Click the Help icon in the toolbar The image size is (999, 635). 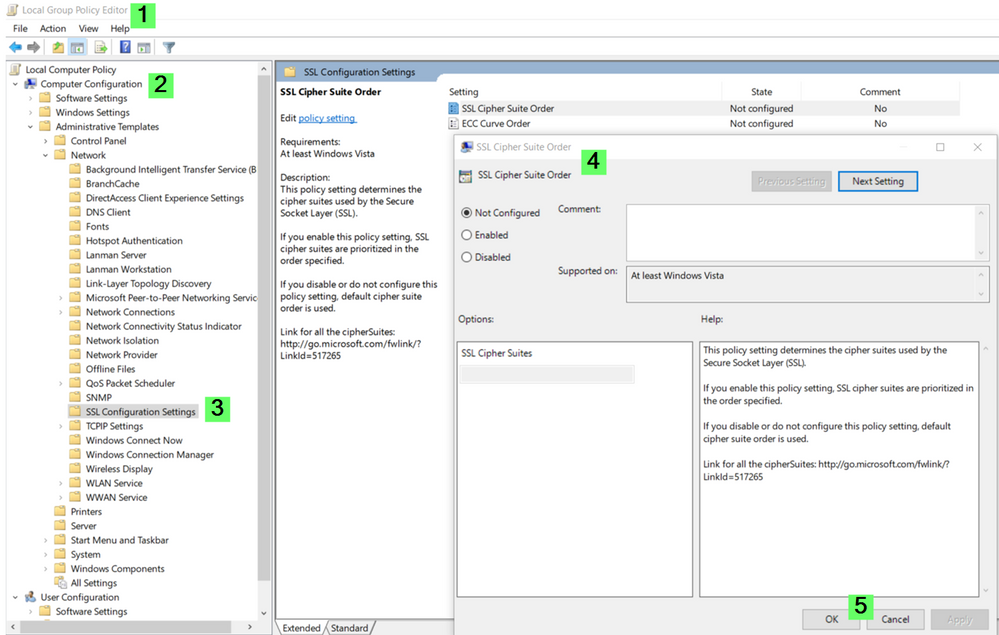124,47
